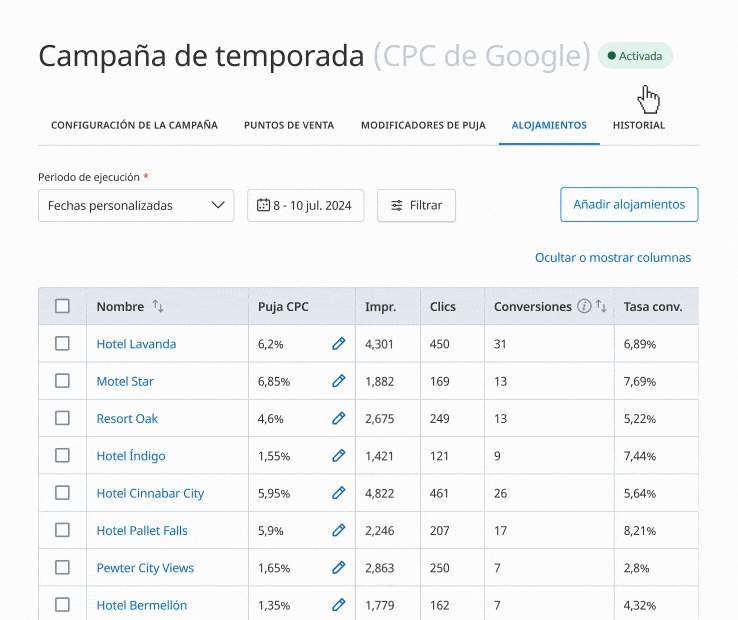Edit CPC bid for Hotel Lavanda
Viewport: 738px width, 620px height.
coord(338,344)
